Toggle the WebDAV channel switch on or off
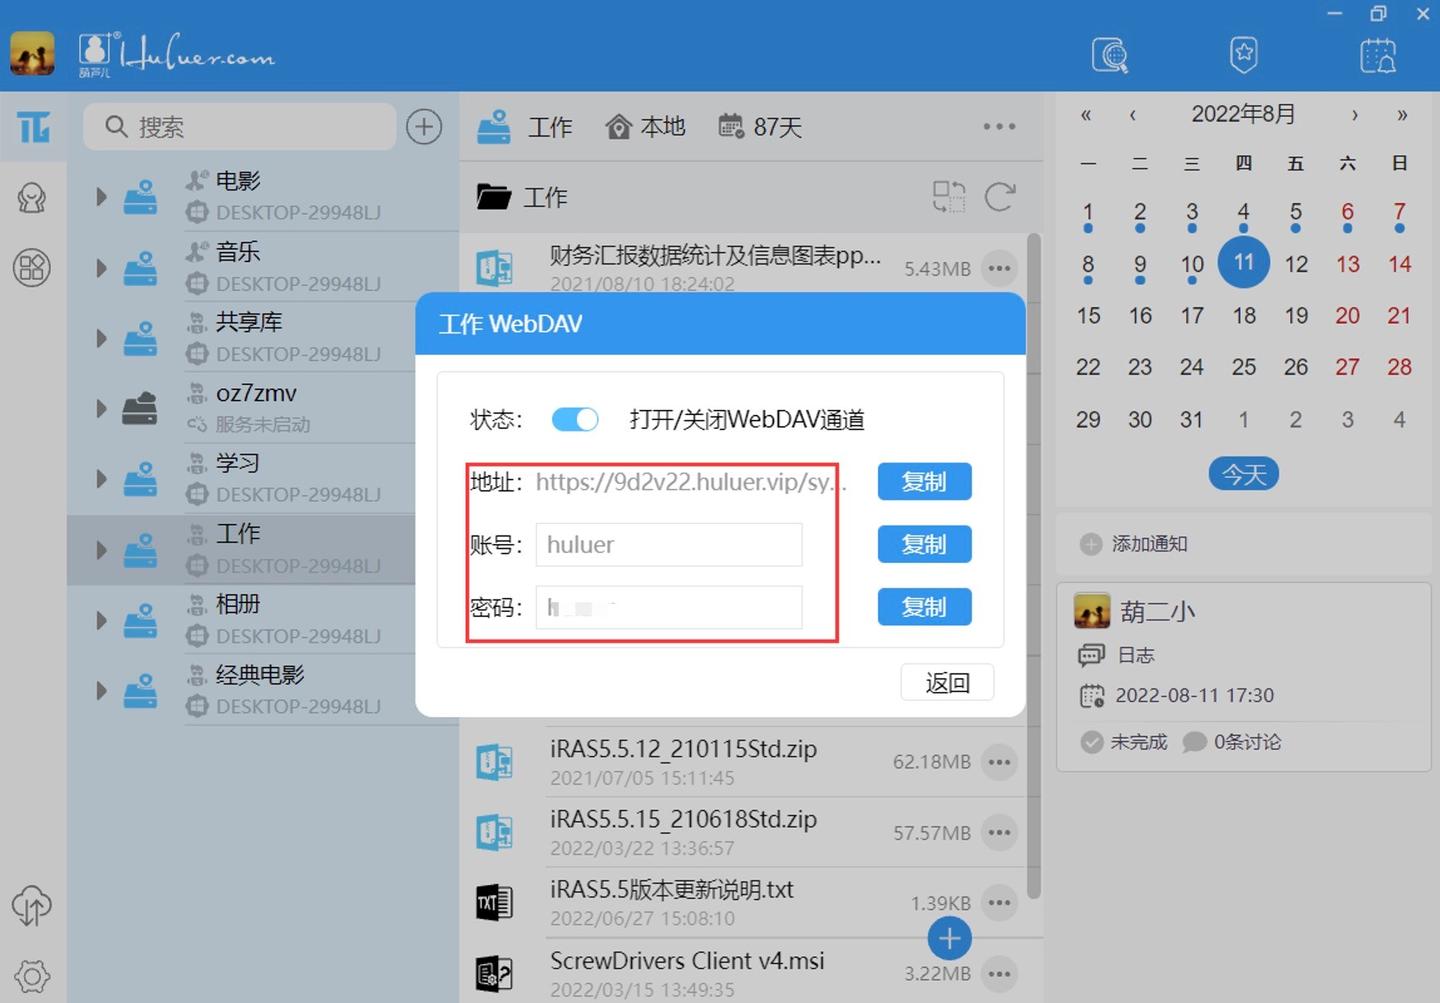 (x=575, y=419)
